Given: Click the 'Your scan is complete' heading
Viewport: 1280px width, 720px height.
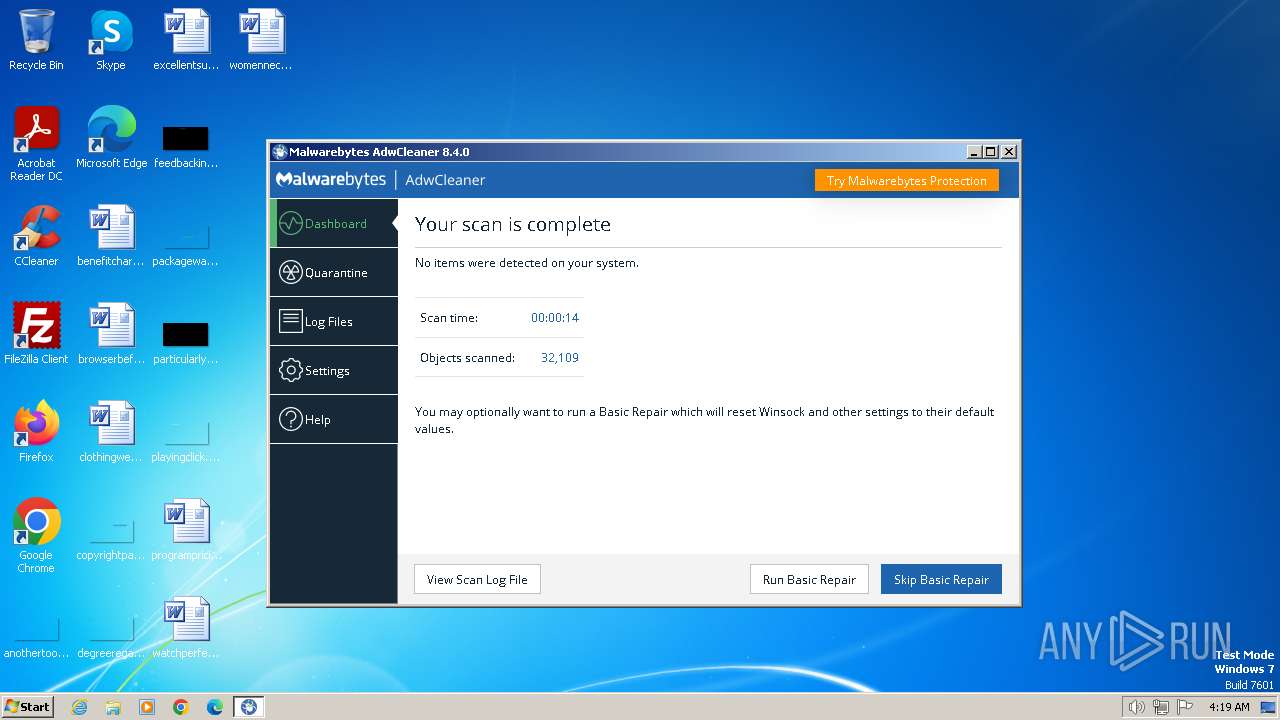Looking at the screenshot, I should tap(513, 224).
